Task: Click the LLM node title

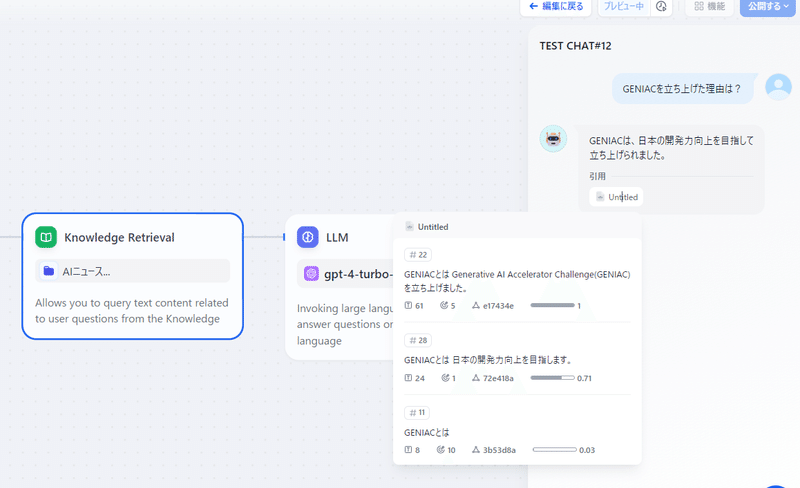Action: pyautogui.click(x=337, y=237)
